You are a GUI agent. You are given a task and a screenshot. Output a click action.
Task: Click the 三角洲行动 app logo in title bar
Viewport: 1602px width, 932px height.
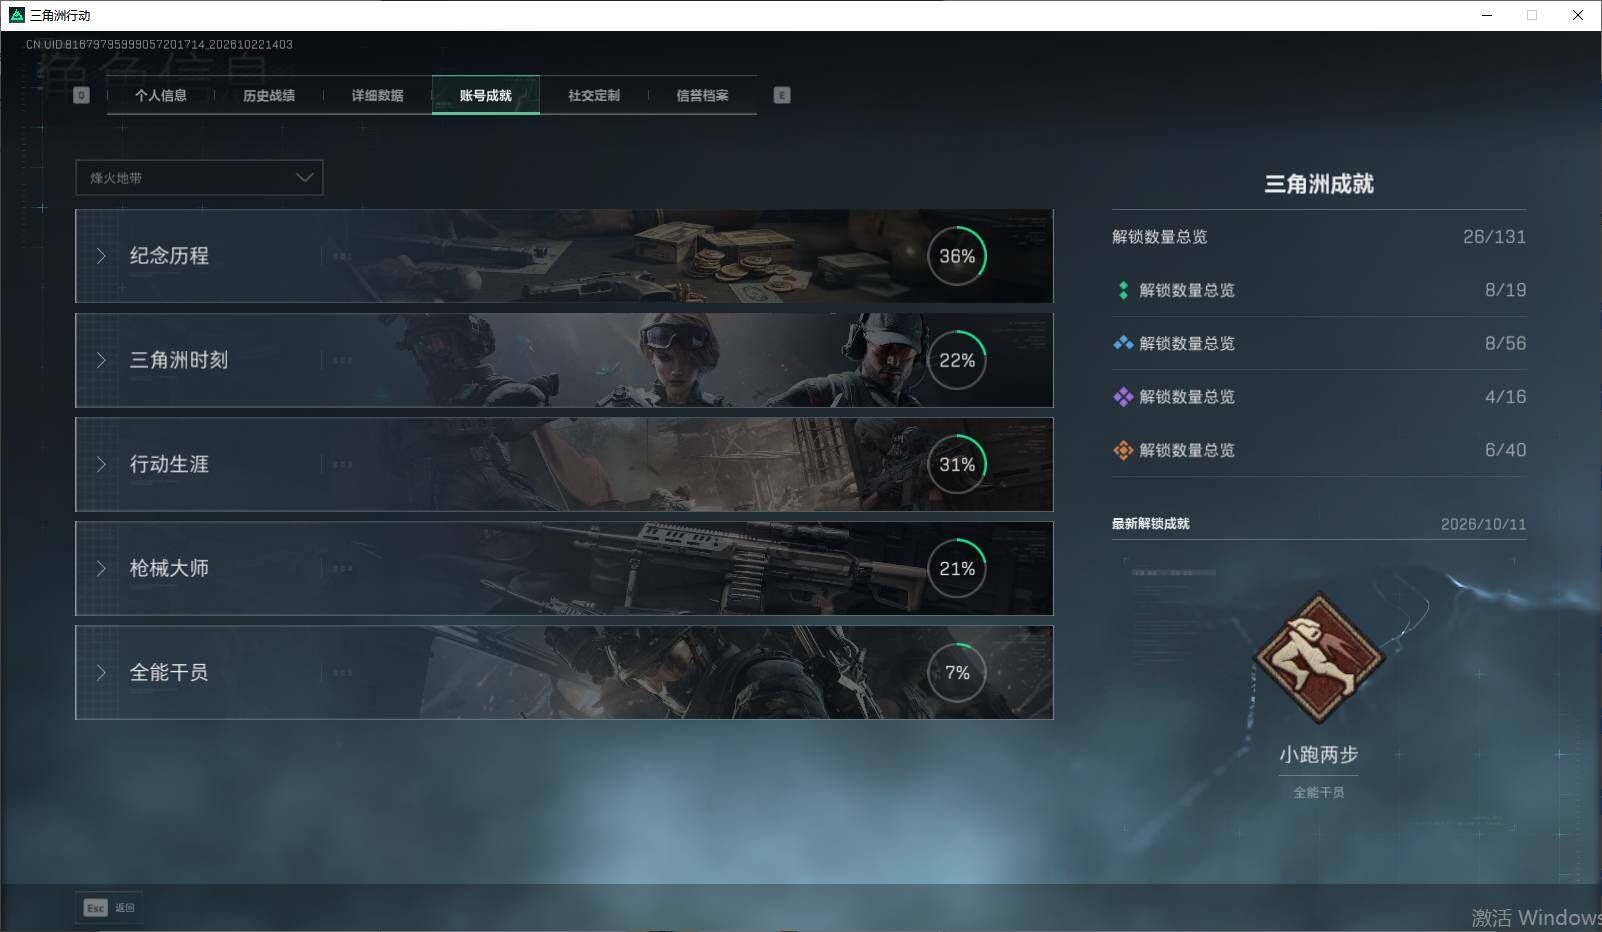click(x=16, y=15)
